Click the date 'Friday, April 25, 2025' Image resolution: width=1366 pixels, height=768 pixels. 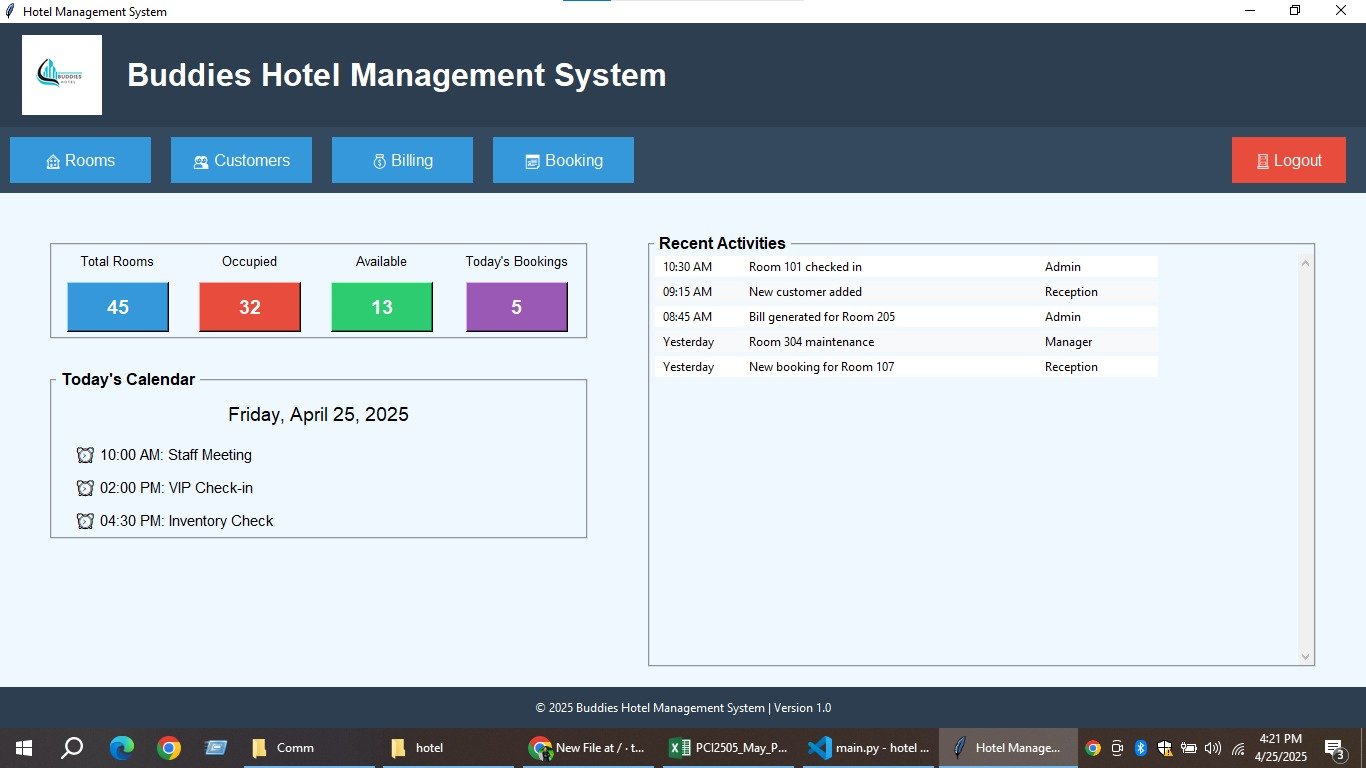pyautogui.click(x=318, y=415)
